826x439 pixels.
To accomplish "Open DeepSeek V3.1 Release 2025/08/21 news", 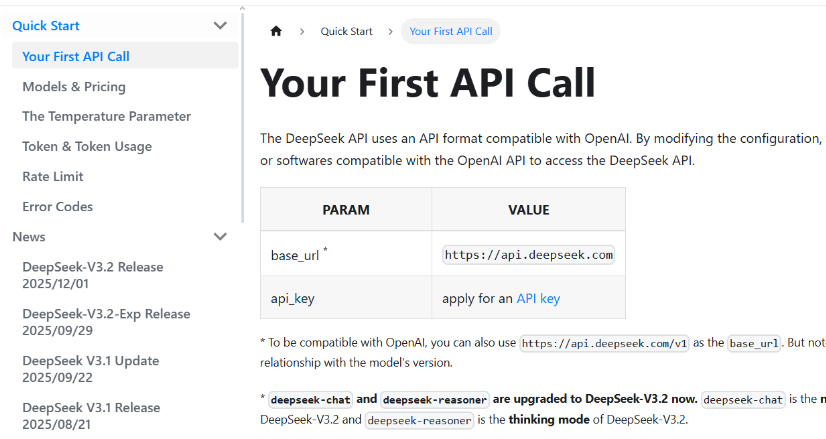I will pos(90,416).
